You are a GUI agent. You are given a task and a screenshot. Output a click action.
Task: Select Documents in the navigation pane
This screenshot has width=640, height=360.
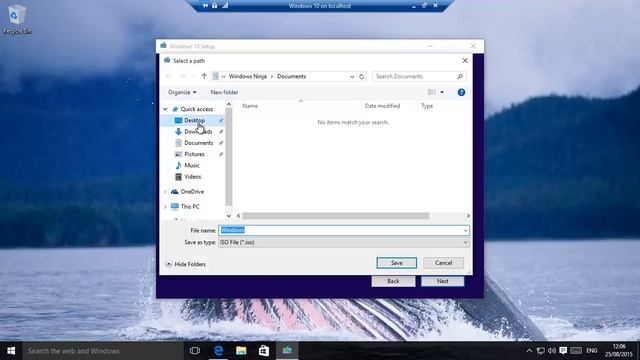(x=198, y=143)
